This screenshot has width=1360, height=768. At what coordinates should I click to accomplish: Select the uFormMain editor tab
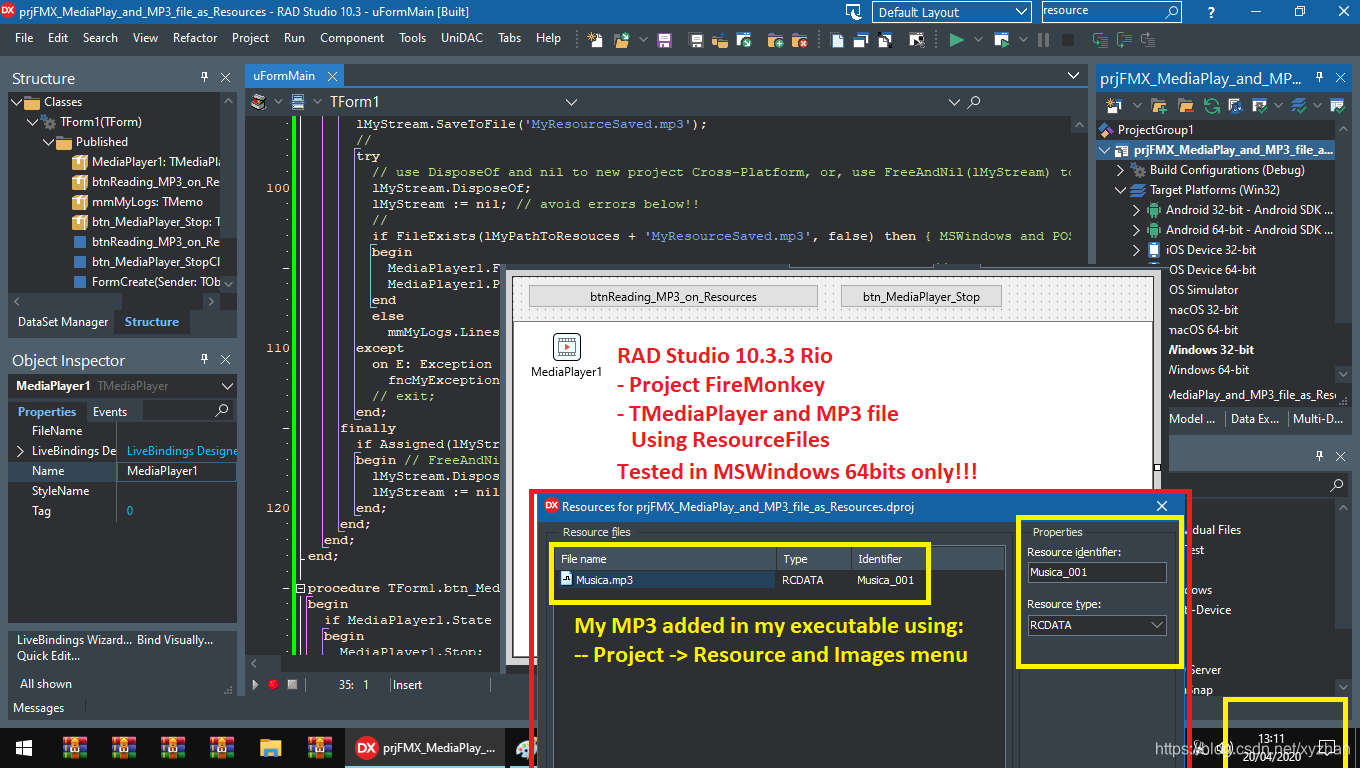(284, 75)
